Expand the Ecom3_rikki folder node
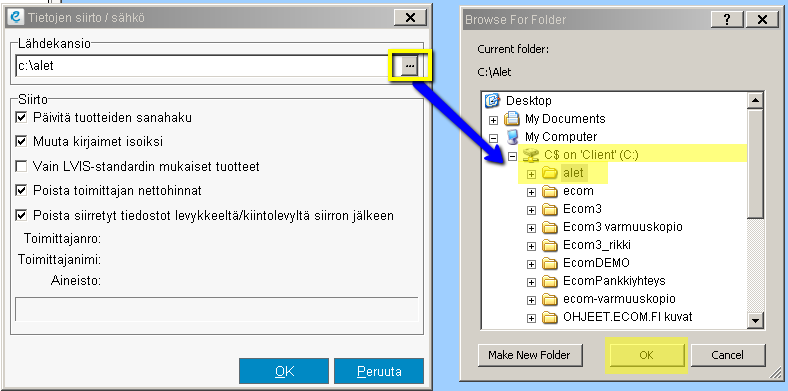 (x=531, y=246)
